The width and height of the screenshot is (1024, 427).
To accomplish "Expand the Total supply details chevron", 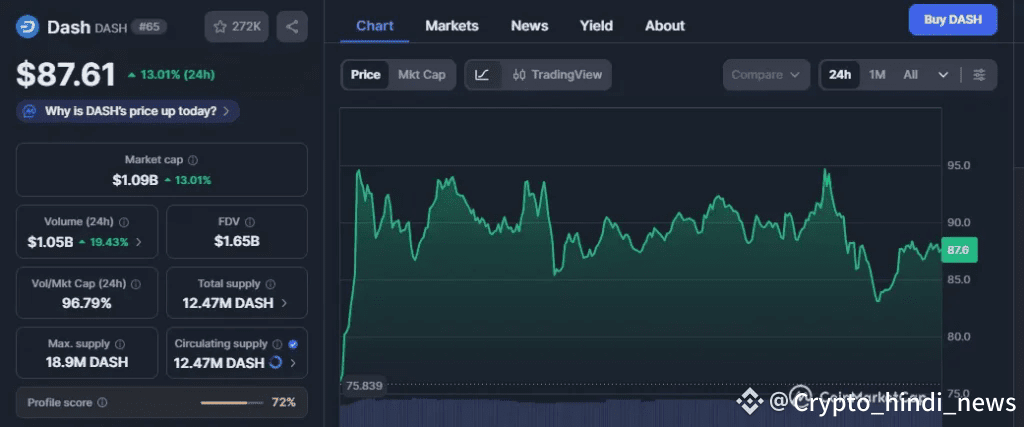I will tap(284, 303).
